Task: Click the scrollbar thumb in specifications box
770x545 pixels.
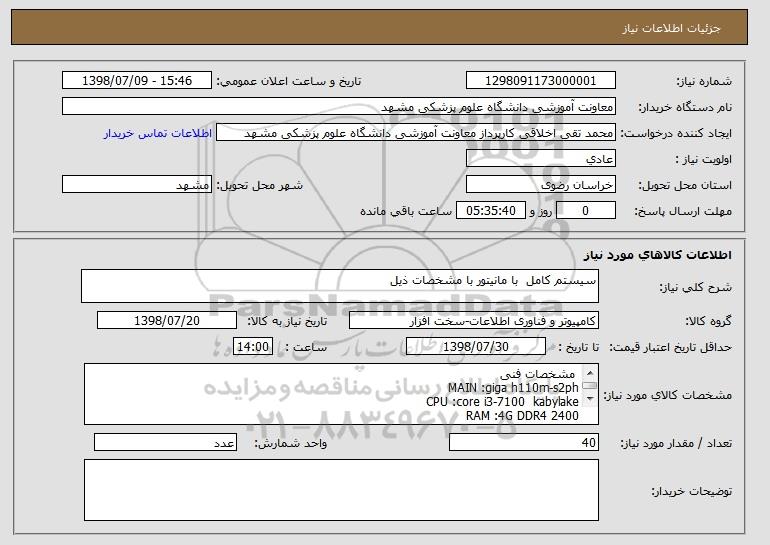Action: pyautogui.click(x=590, y=386)
